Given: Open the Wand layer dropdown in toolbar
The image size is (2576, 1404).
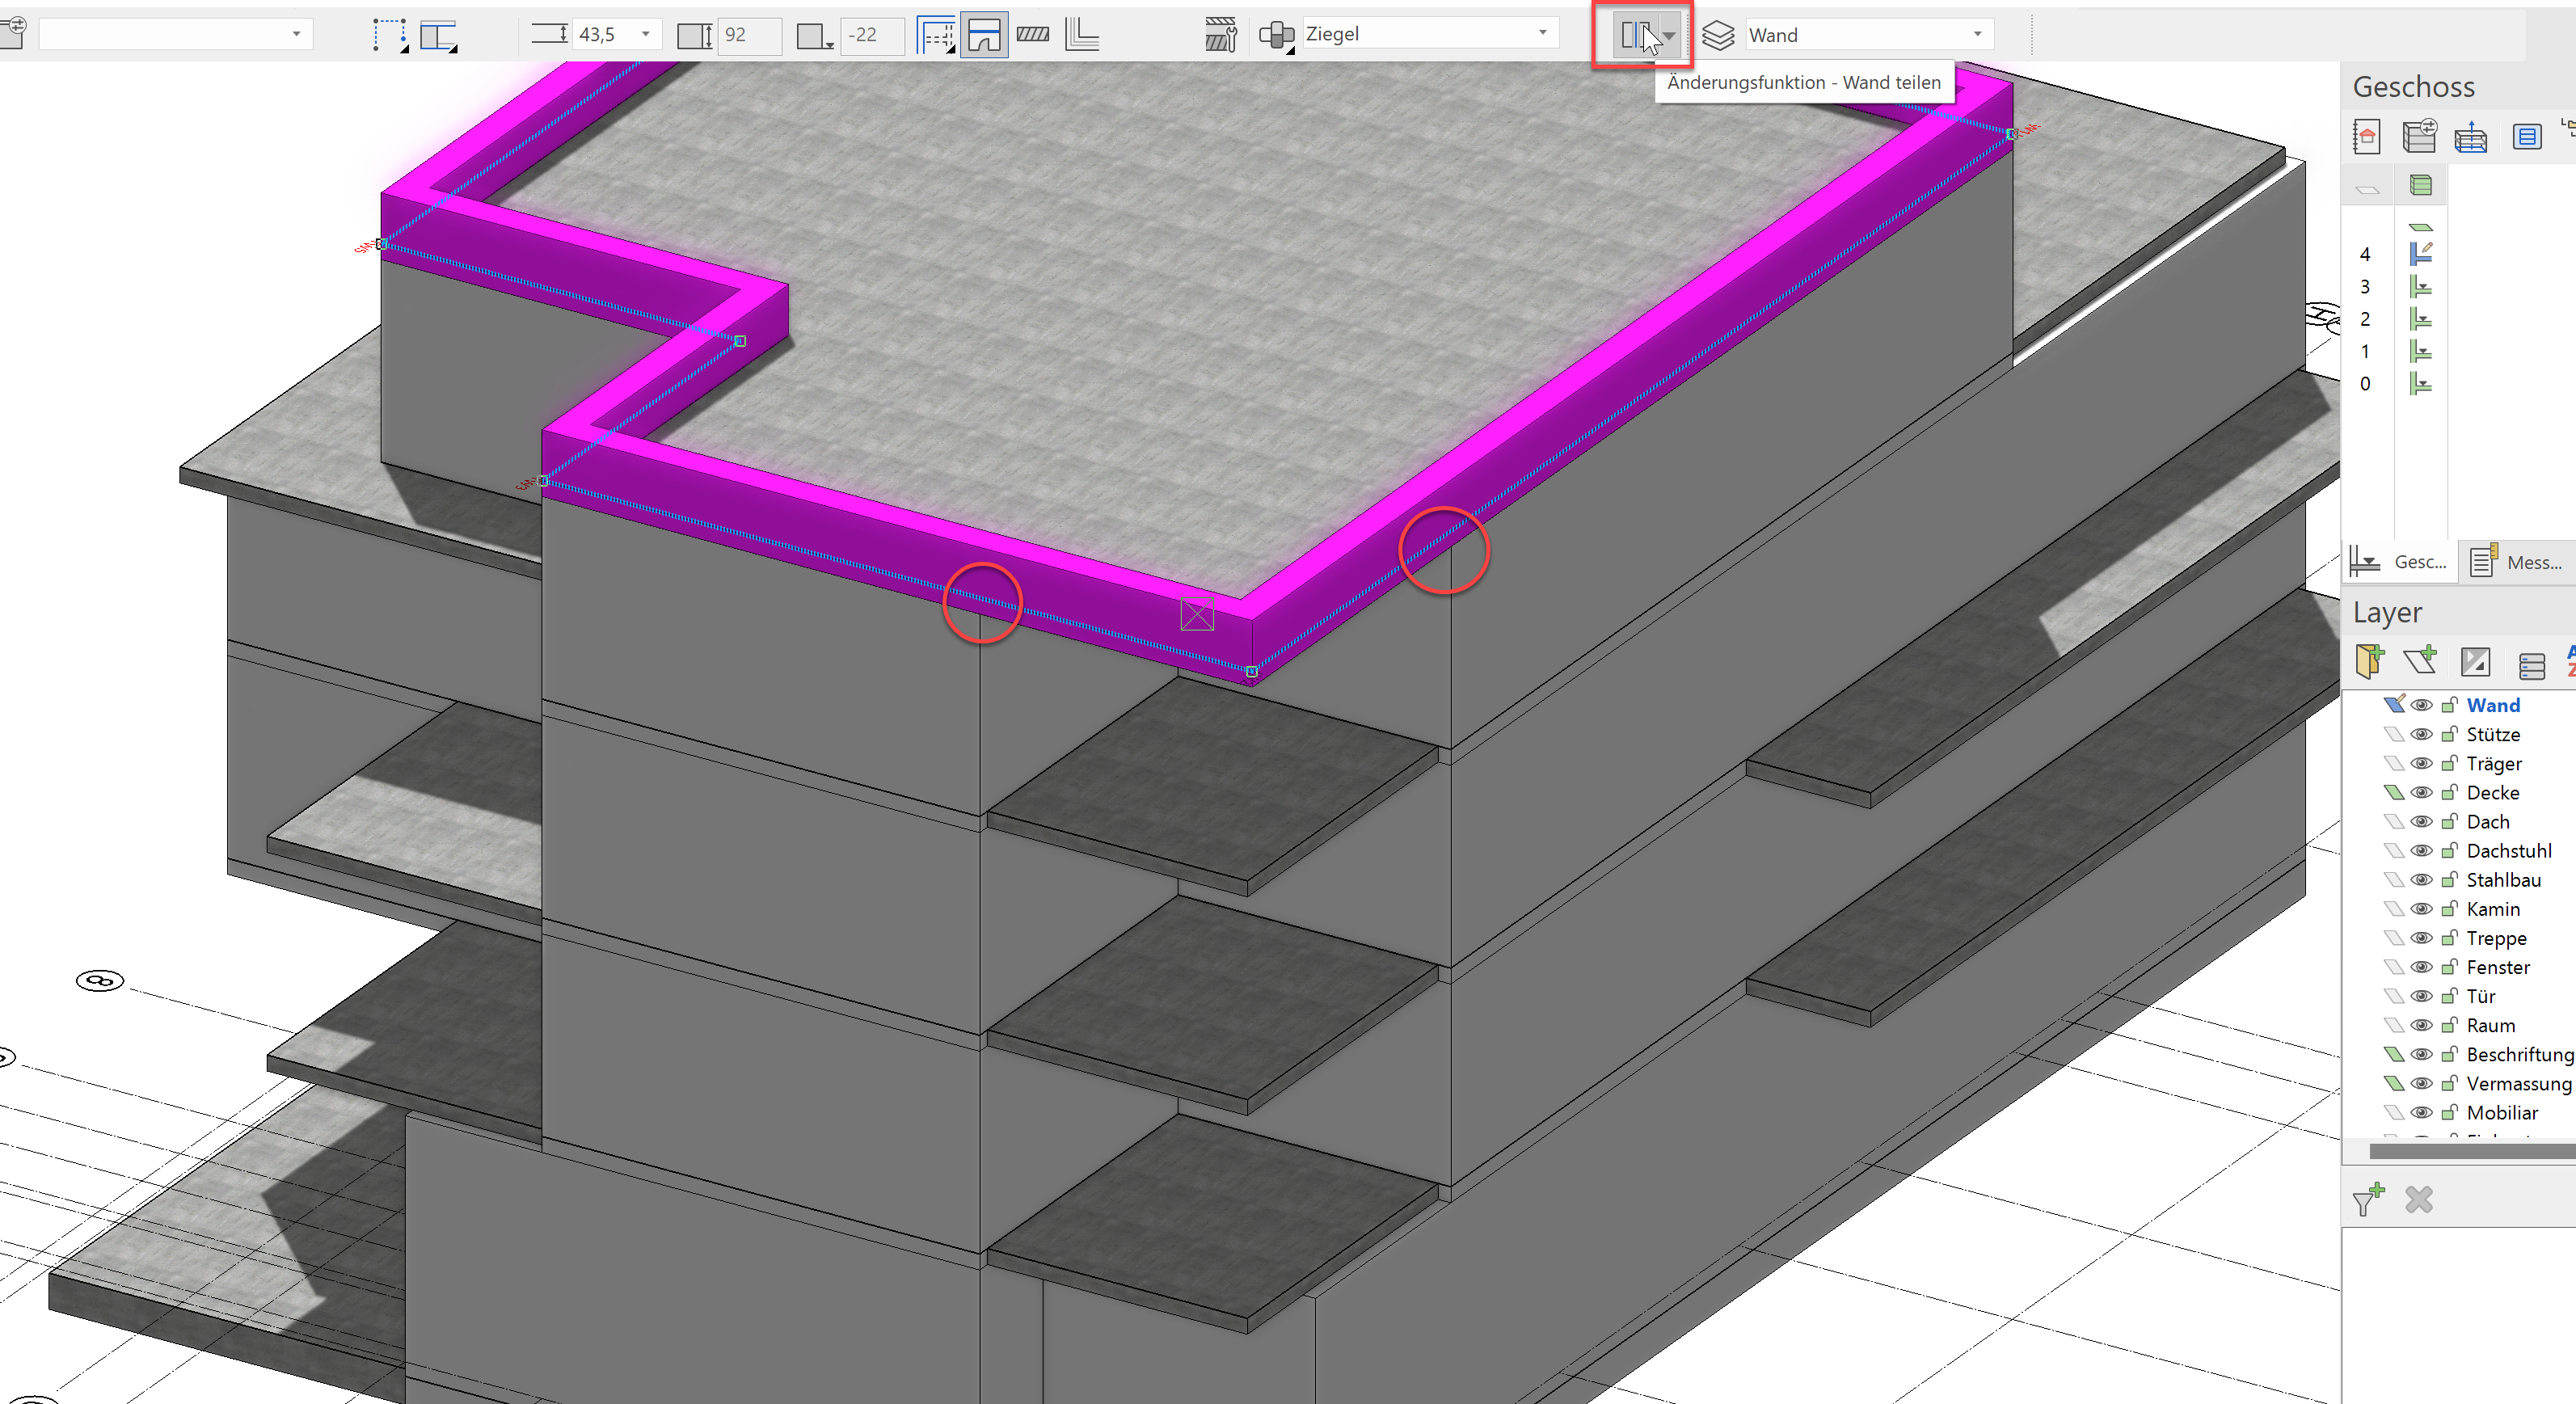Looking at the screenshot, I should tap(1977, 34).
